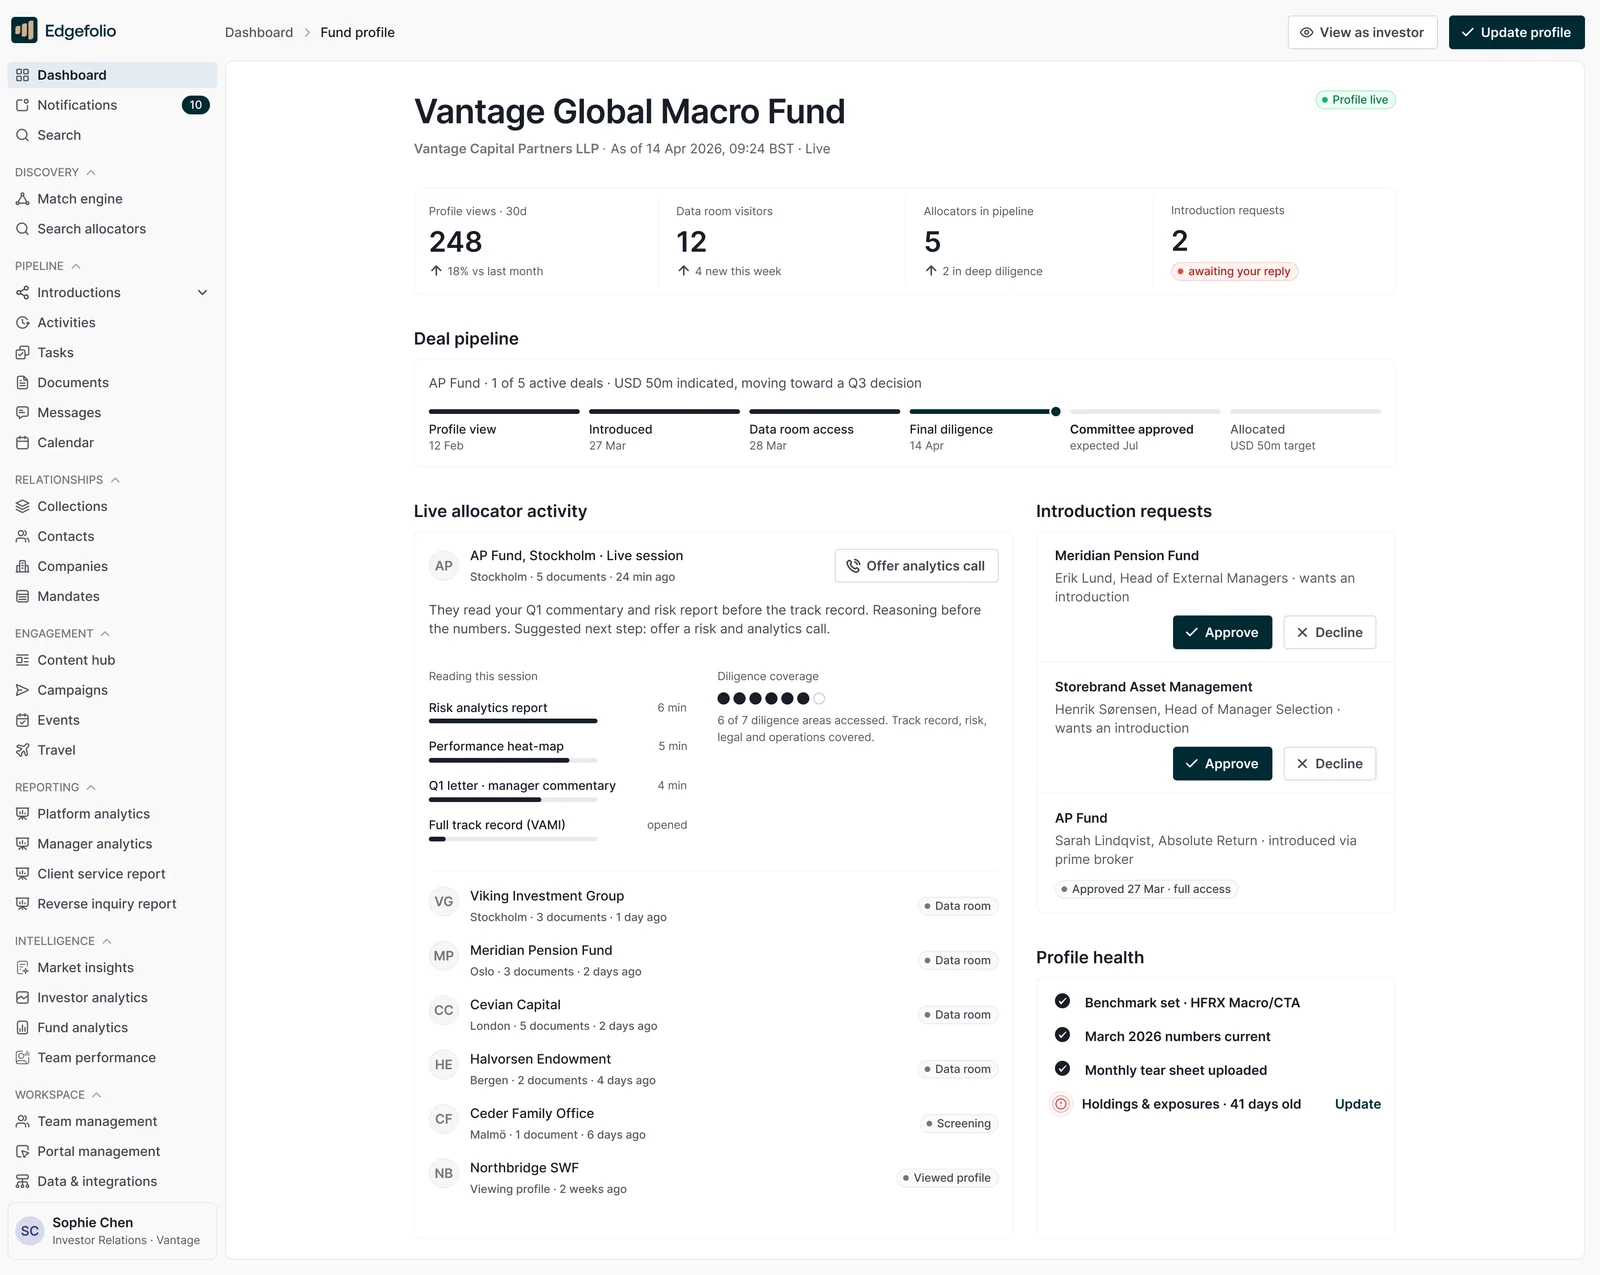Toggle the Monthly tear sheet uploaded checkmark
The width and height of the screenshot is (1600, 1275).
[x=1063, y=1069]
